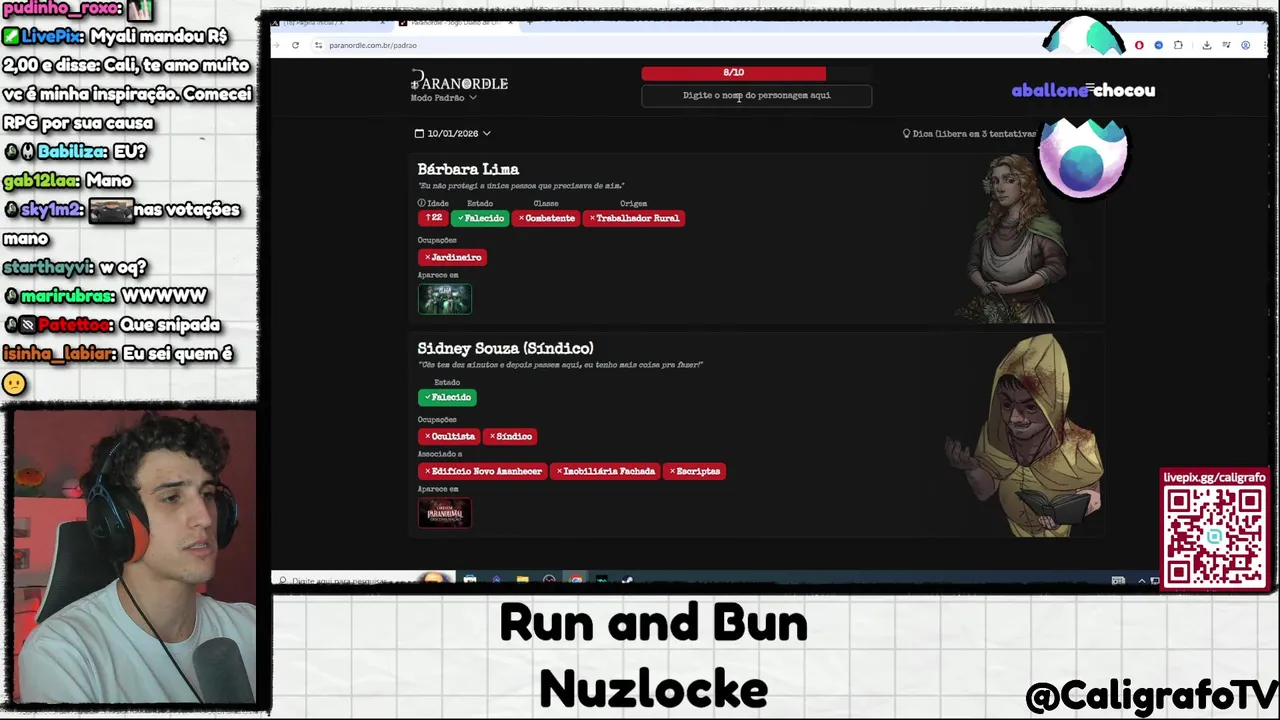This screenshot has height=720, width=1280.
Task: Click the Sidney Souza (Síndico) heading
Action: click(x=506, y=348)
